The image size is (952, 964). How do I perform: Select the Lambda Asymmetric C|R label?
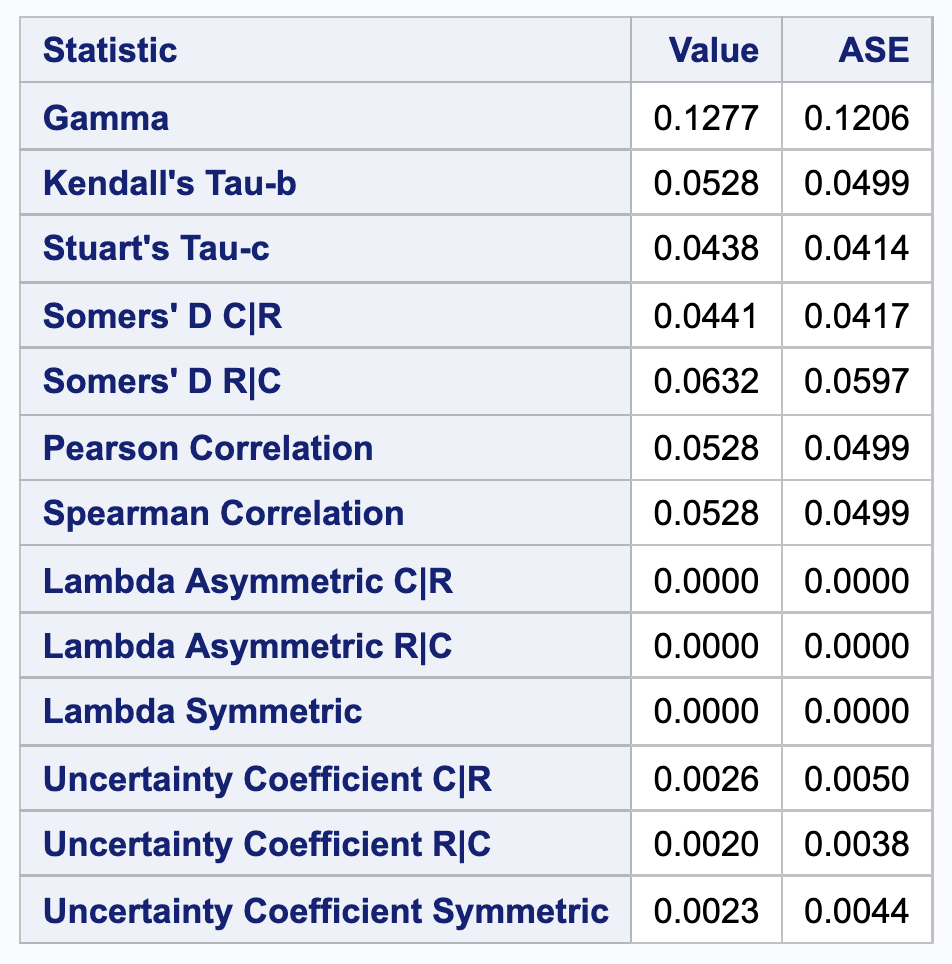tap(248, 580)
